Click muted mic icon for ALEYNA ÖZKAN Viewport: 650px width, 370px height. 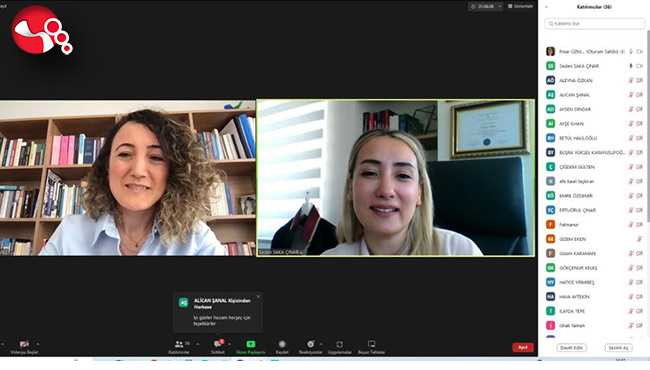(631, 80)
